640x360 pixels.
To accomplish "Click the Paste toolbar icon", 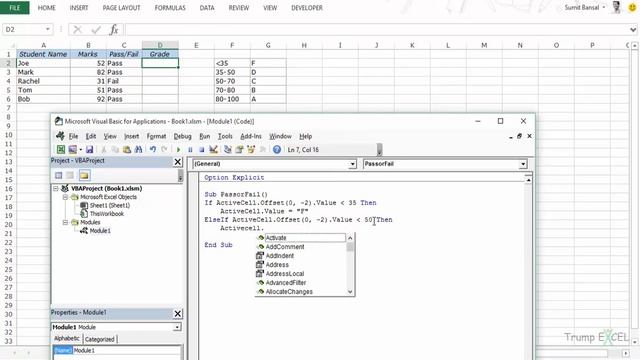I will point(127,150).
